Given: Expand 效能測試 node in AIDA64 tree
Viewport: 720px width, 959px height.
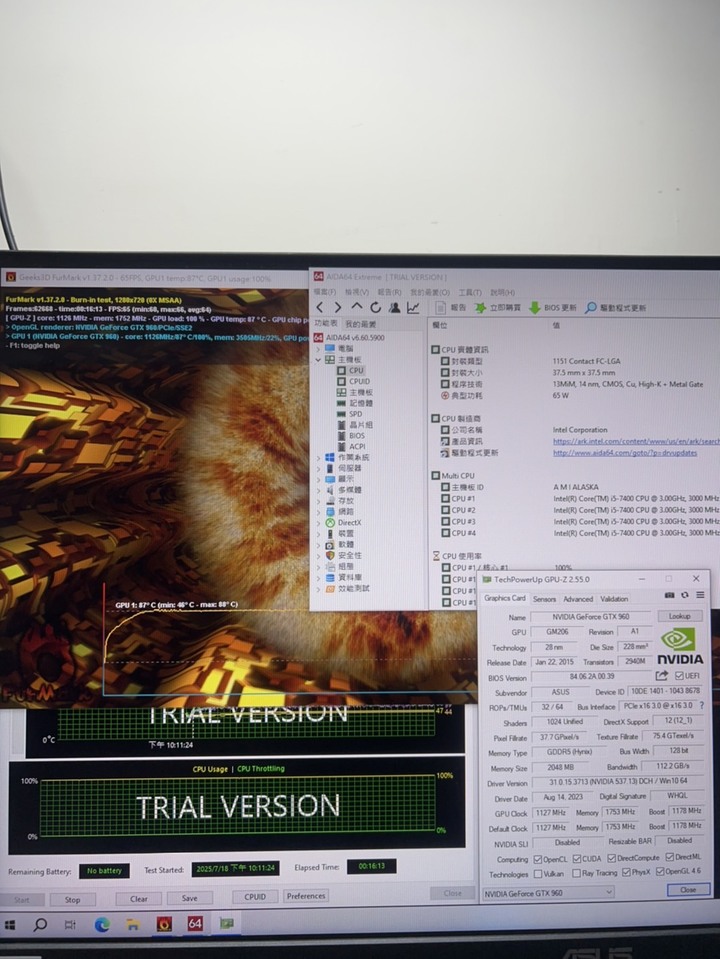Looking at the screenshot, I should (318, 588).
